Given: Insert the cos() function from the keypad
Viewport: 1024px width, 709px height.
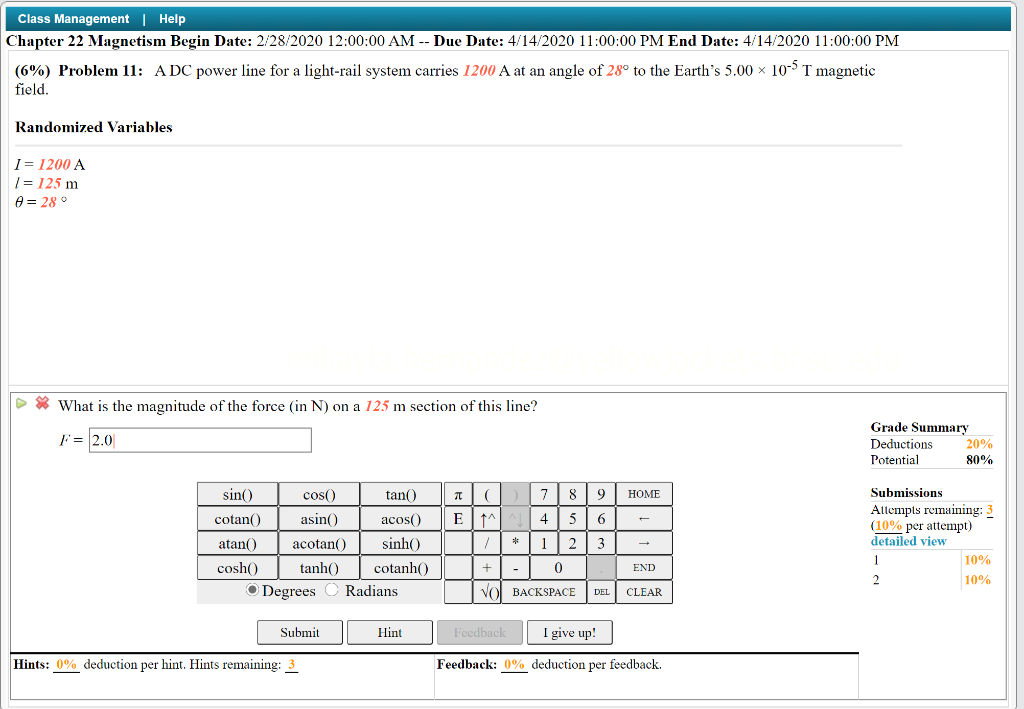Looking at the screenshot, I should [x=318, y=493].
